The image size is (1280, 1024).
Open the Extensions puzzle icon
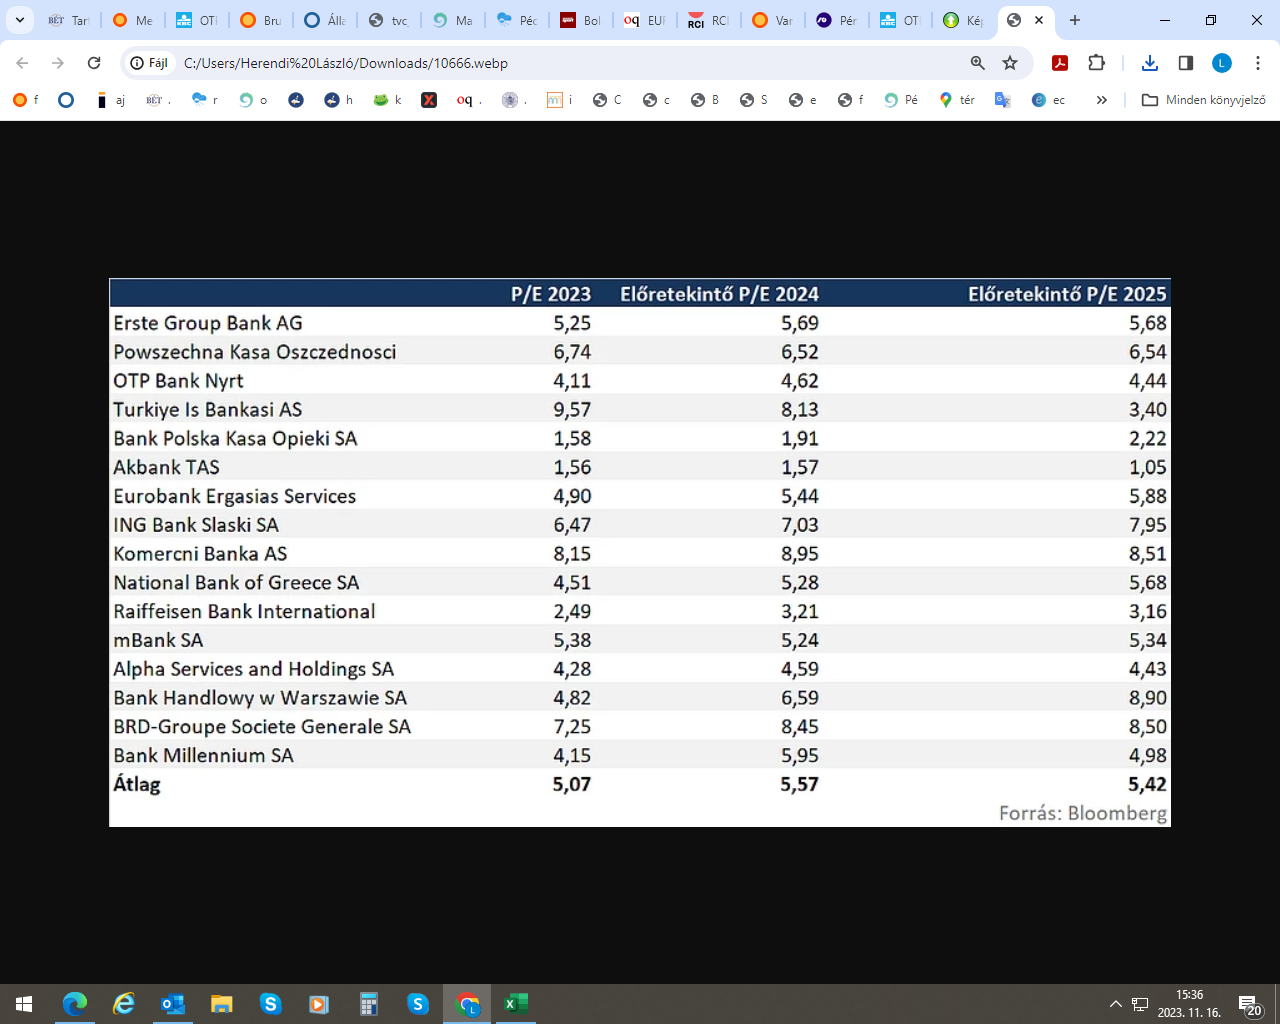[x=1096, y=63]
